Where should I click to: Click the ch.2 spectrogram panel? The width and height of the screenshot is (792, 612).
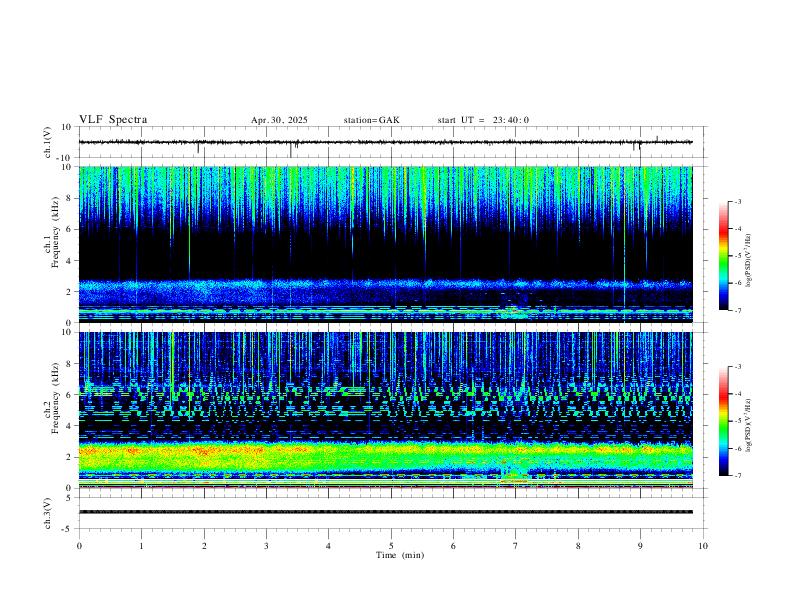[385, 410]
